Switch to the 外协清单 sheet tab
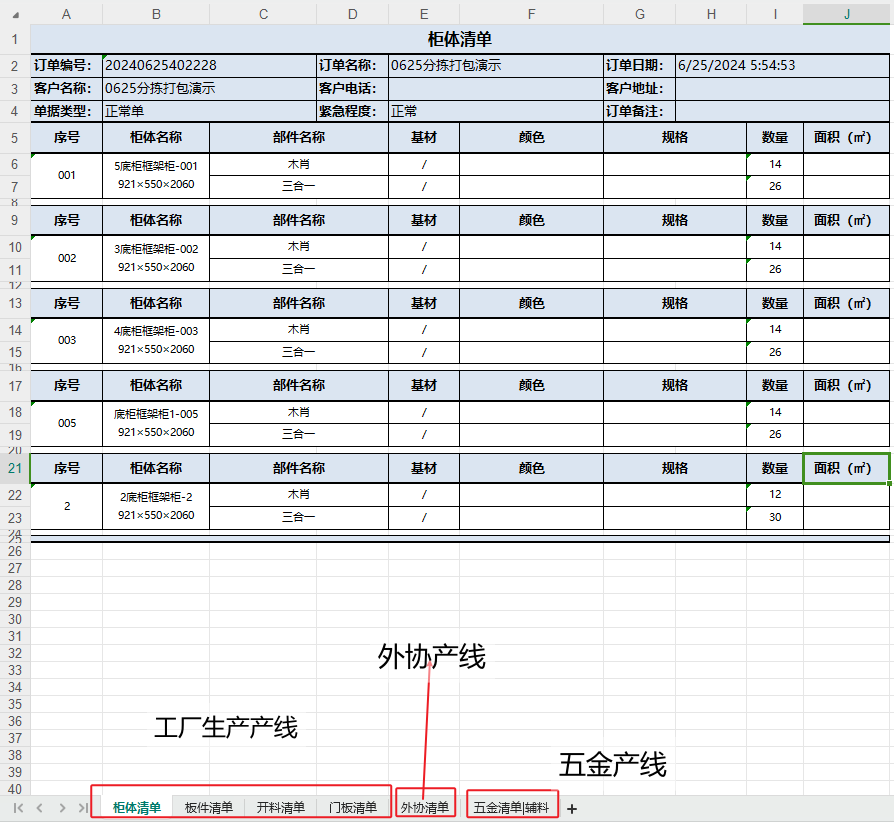Viewport: 894px width, 822px height. (x=425, y=808)
